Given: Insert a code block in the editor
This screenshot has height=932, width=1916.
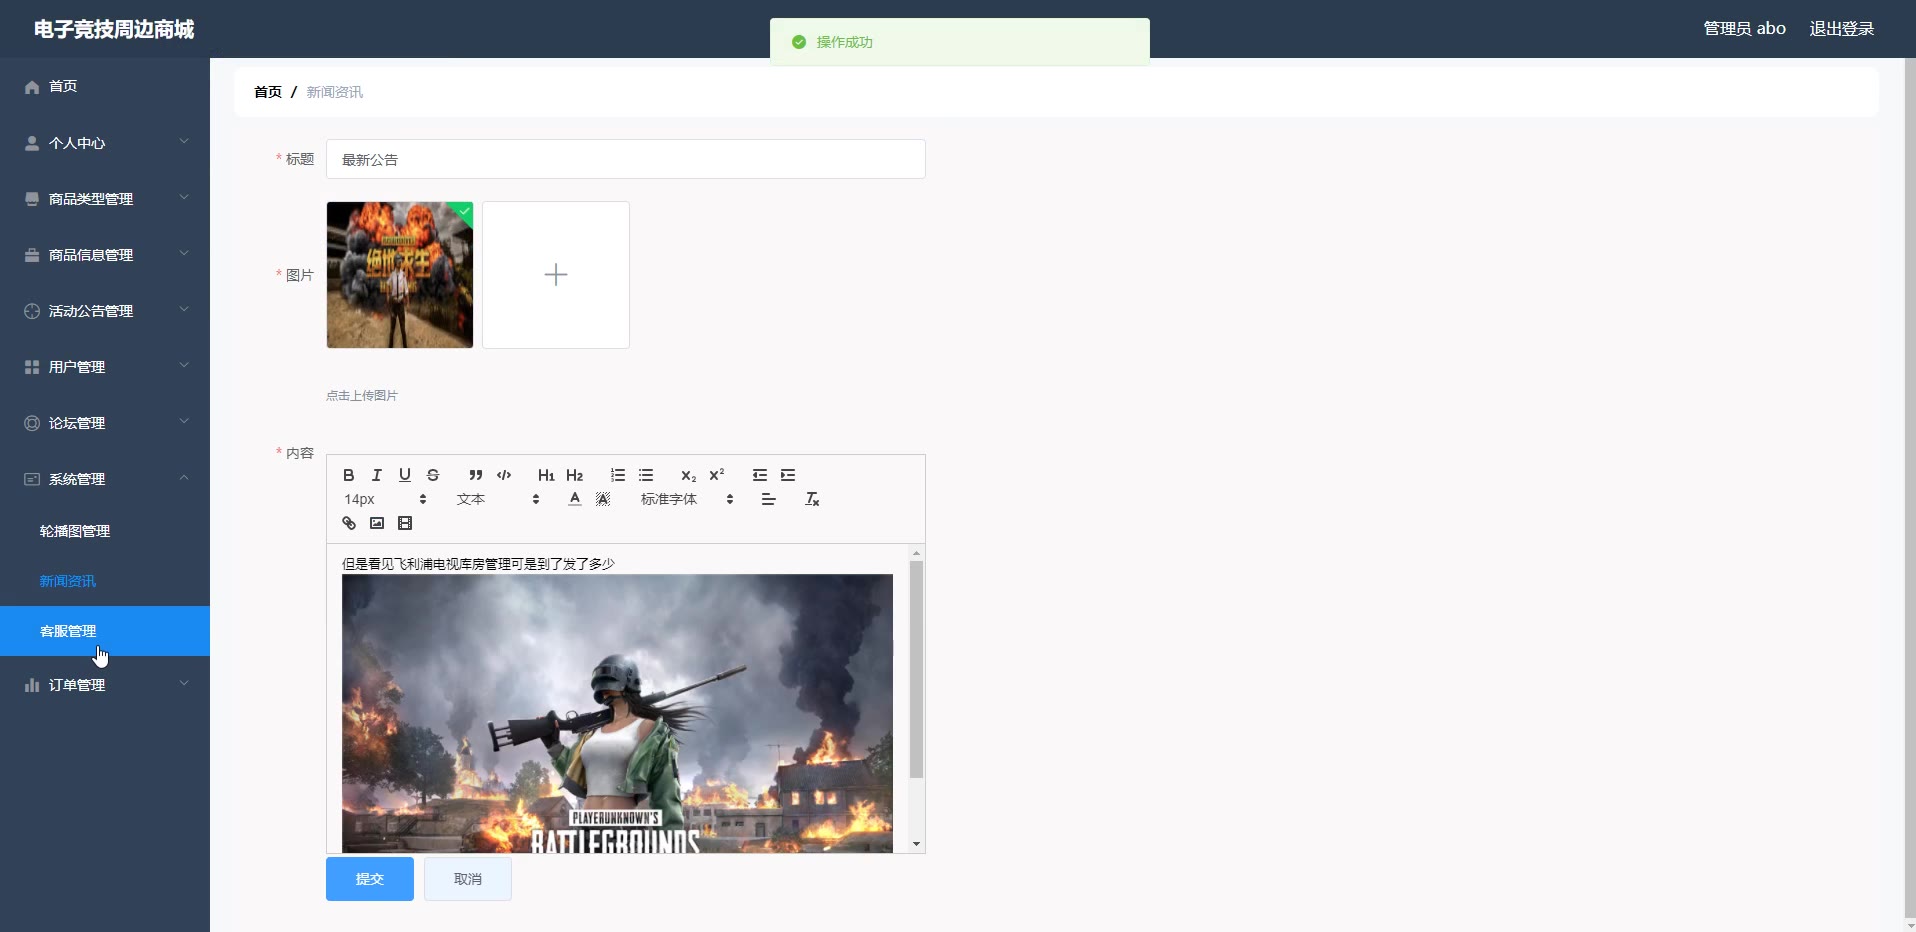Looking at the screenshot, I should tap(504, 475).
